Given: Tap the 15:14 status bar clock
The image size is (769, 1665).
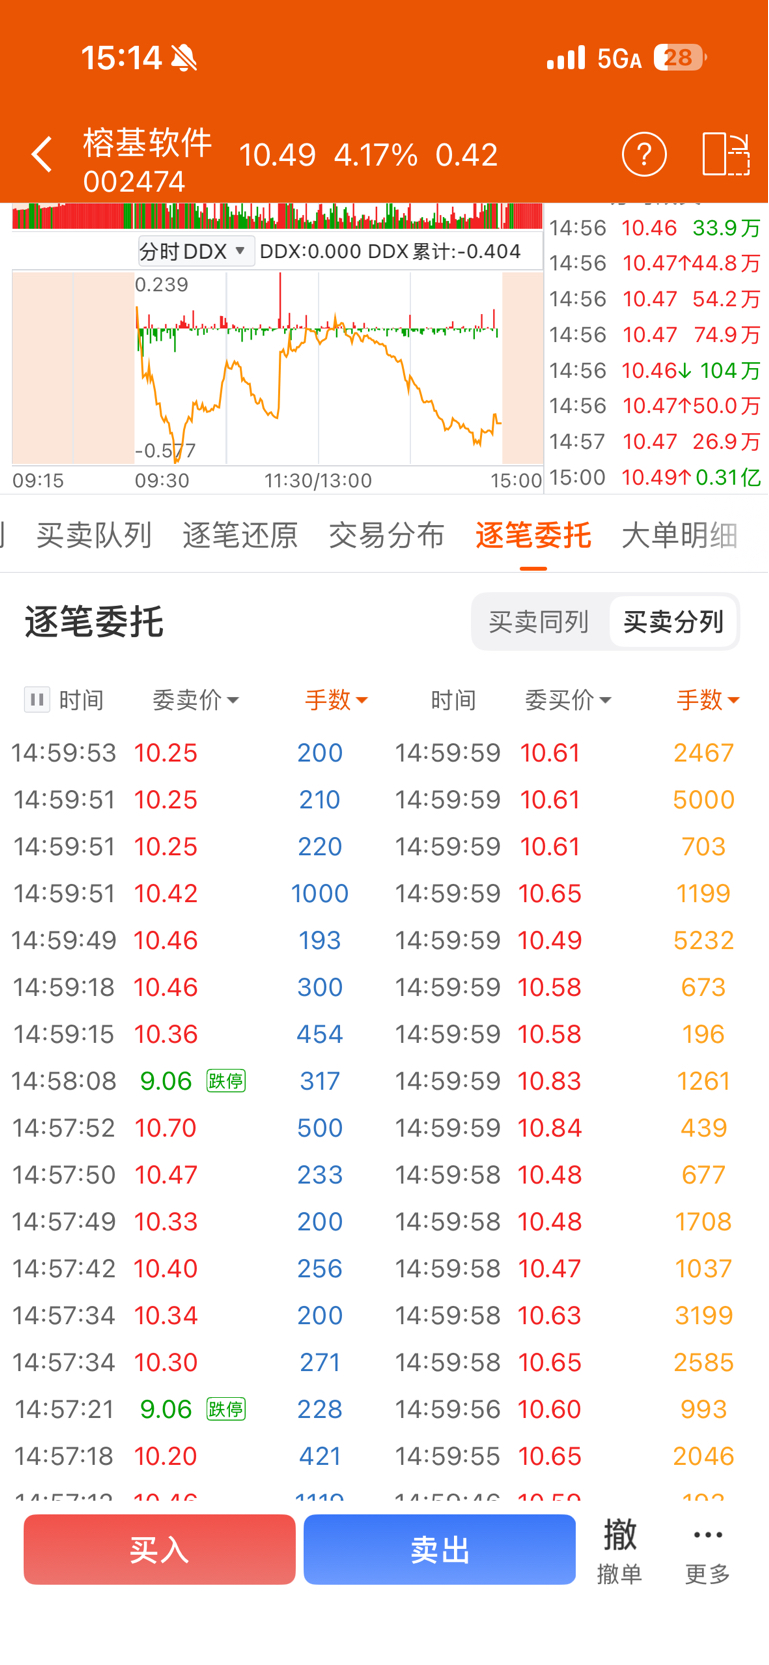Looking at the screenshot, I should 121,58.
